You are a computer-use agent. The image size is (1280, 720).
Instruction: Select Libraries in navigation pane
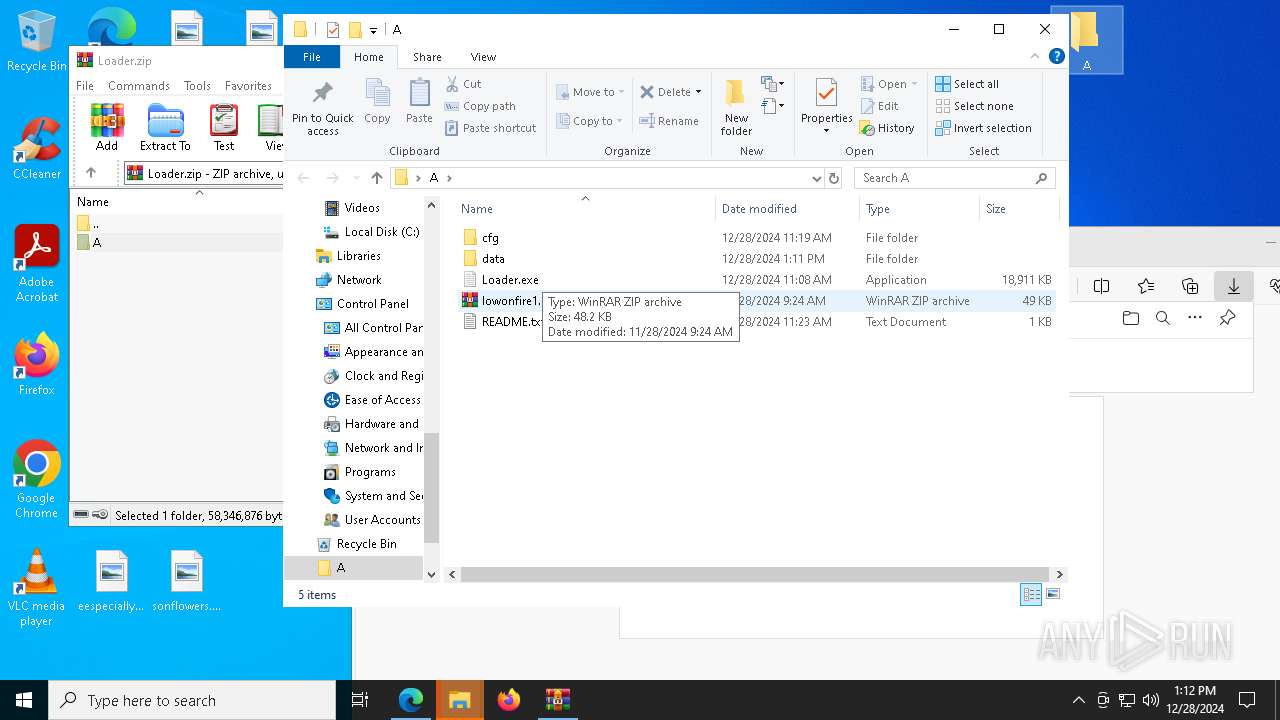[348, 256]
